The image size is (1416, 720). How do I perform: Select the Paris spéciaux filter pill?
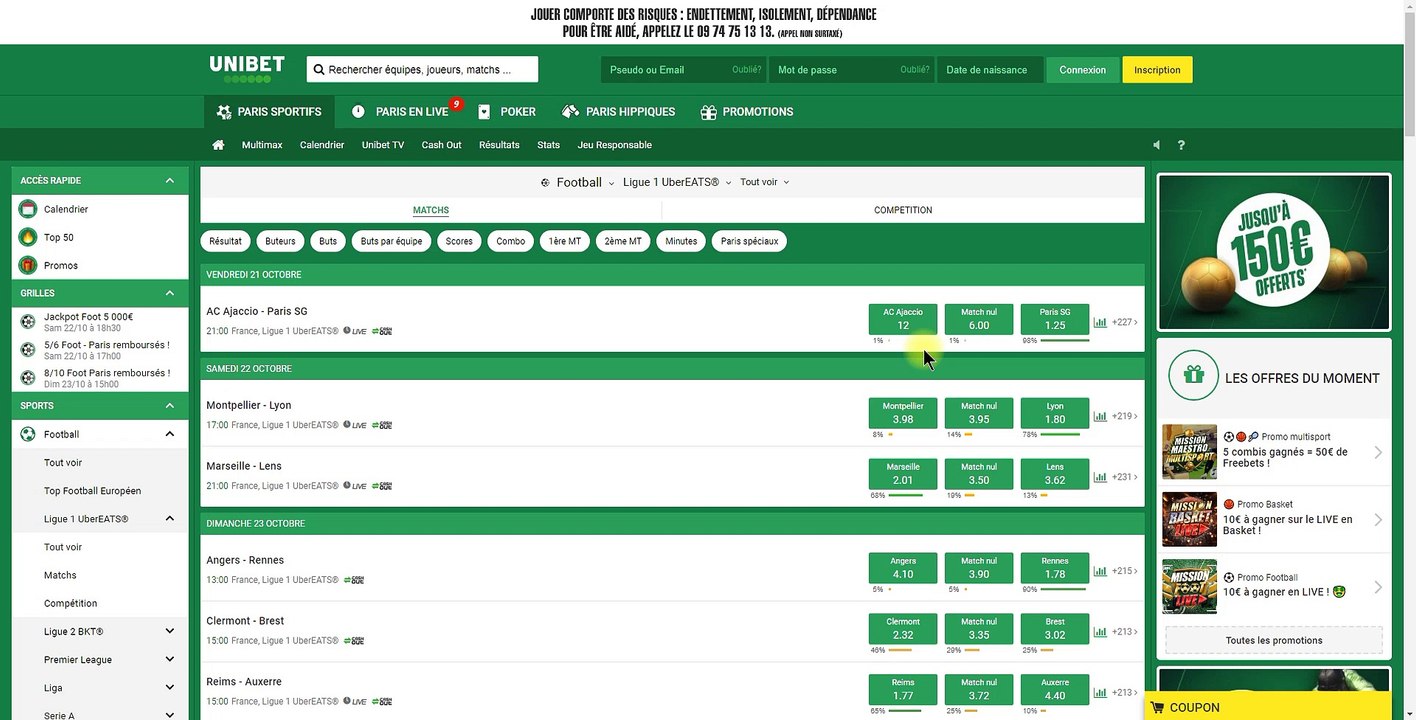click(x=749, y=241)
